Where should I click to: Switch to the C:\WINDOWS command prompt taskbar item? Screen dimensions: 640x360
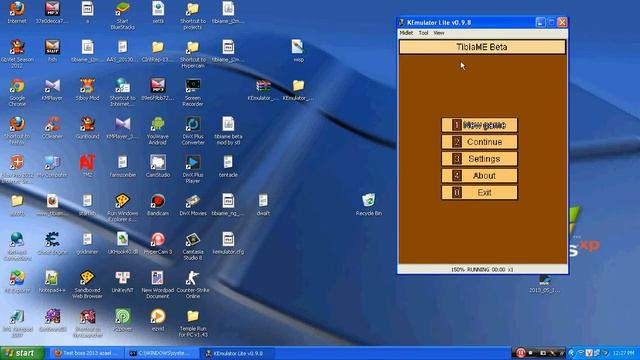pos(160,353)
